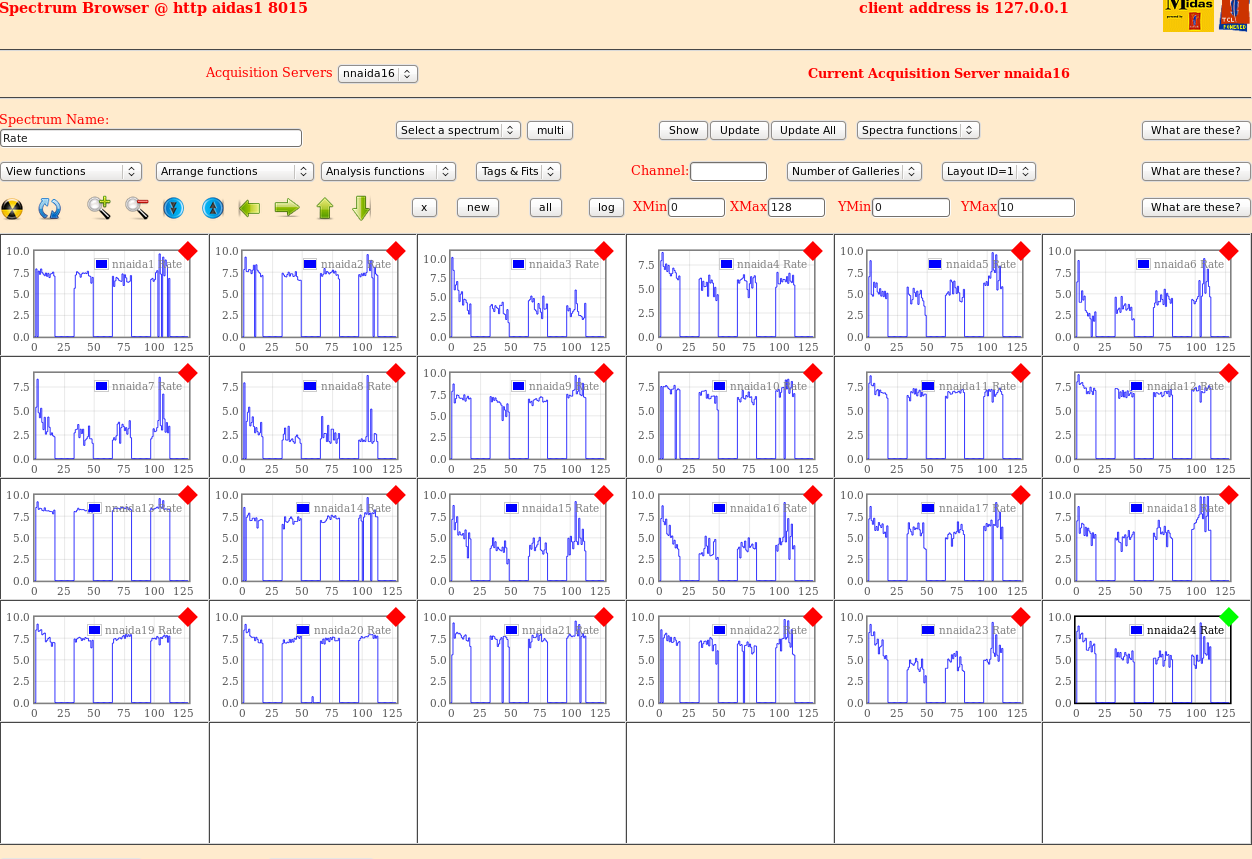The height and width of the screenshot is (859, 1252).
Task: Zoom in with the magnifier plus icon
Action: click(x=99, y=208)
